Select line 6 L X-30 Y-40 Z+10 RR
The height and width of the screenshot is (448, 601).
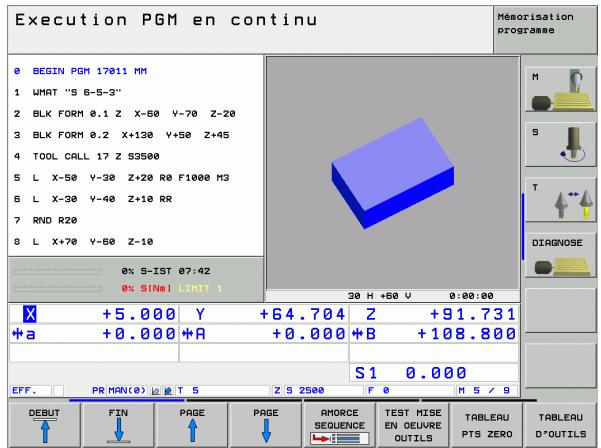click(x=93, y=199)
